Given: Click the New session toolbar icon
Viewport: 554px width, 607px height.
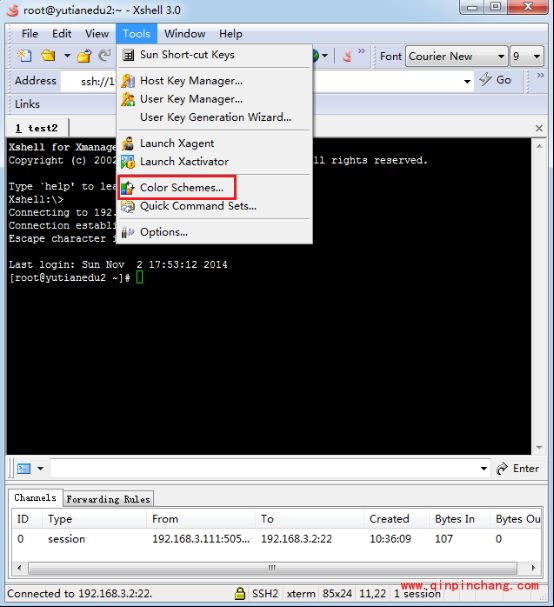Looking at the screenshot, I should pos(25,56).
